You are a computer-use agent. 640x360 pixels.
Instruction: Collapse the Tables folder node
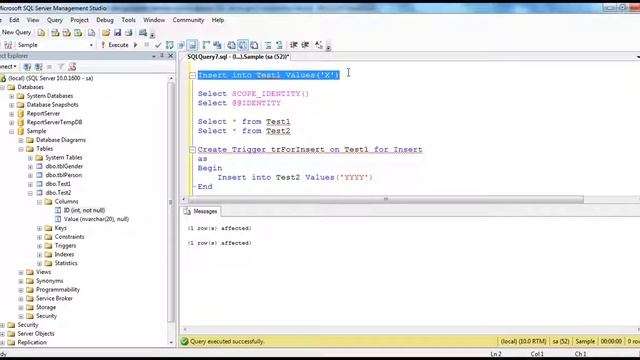[21, 149]
